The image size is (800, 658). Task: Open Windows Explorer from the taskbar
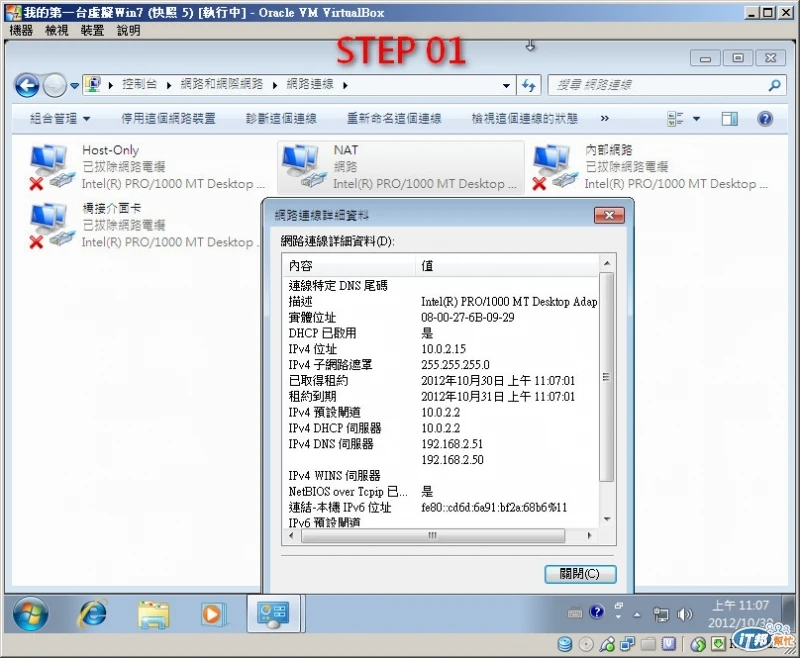(x=153, y=614)
